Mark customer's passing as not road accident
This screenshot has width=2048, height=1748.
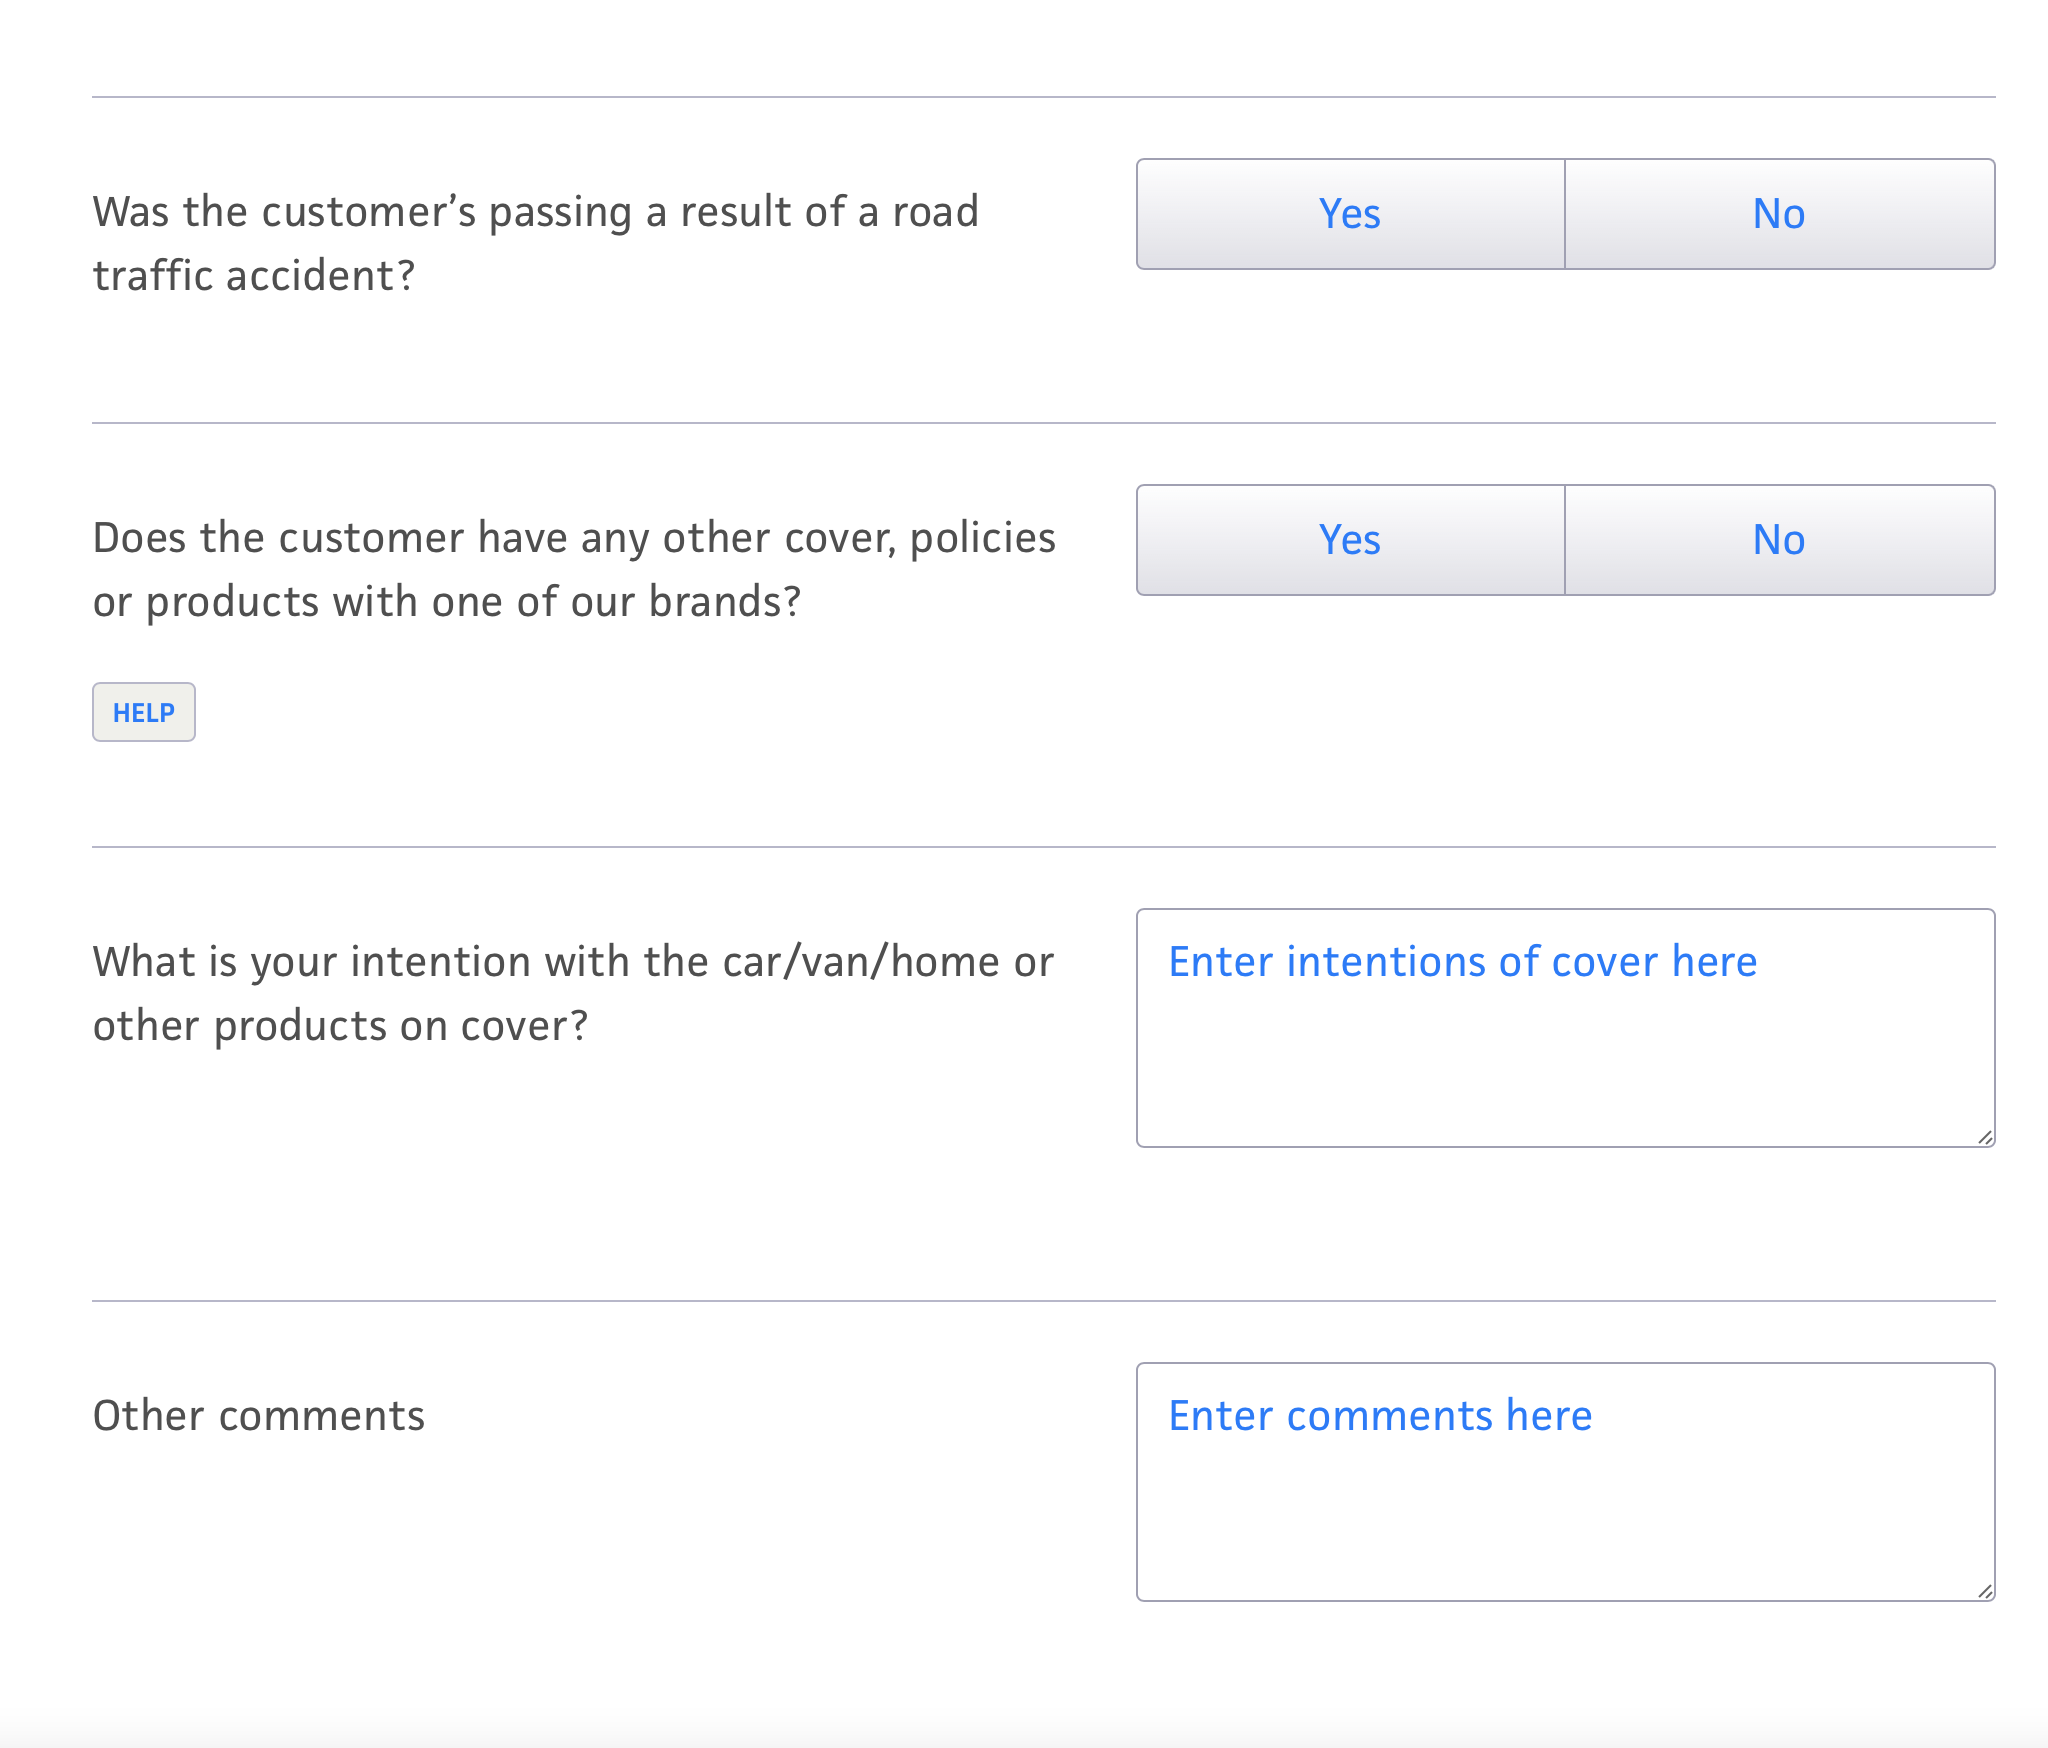click(x=1780, y=214)
